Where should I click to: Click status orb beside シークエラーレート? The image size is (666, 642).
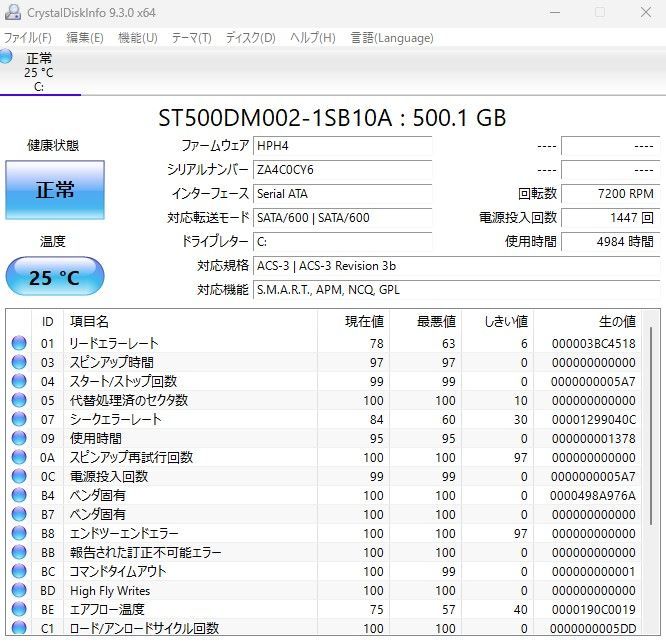pos(18,419)
